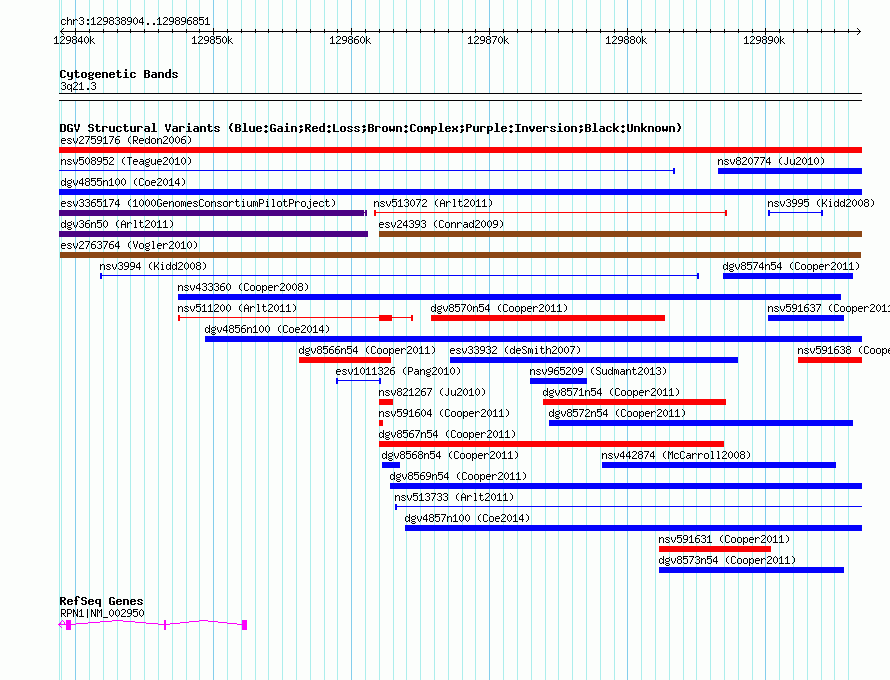Click the nsv591631 (Cooper2011) label
Screen dimensions: 890x680
[724, 539]
